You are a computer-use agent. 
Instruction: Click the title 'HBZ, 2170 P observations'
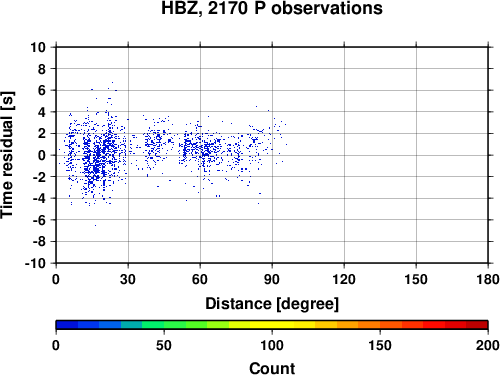272,8
